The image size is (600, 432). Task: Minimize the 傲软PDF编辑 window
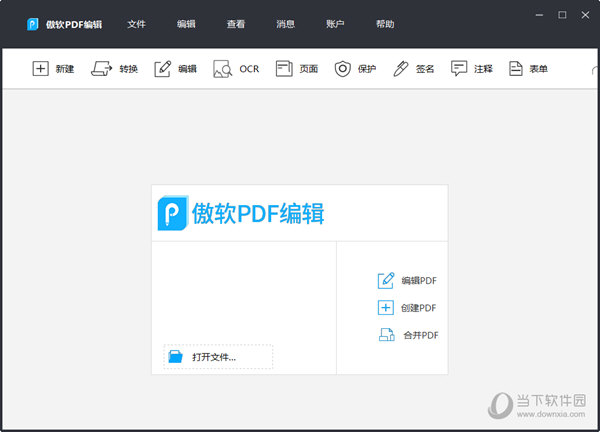pos(540,15)
